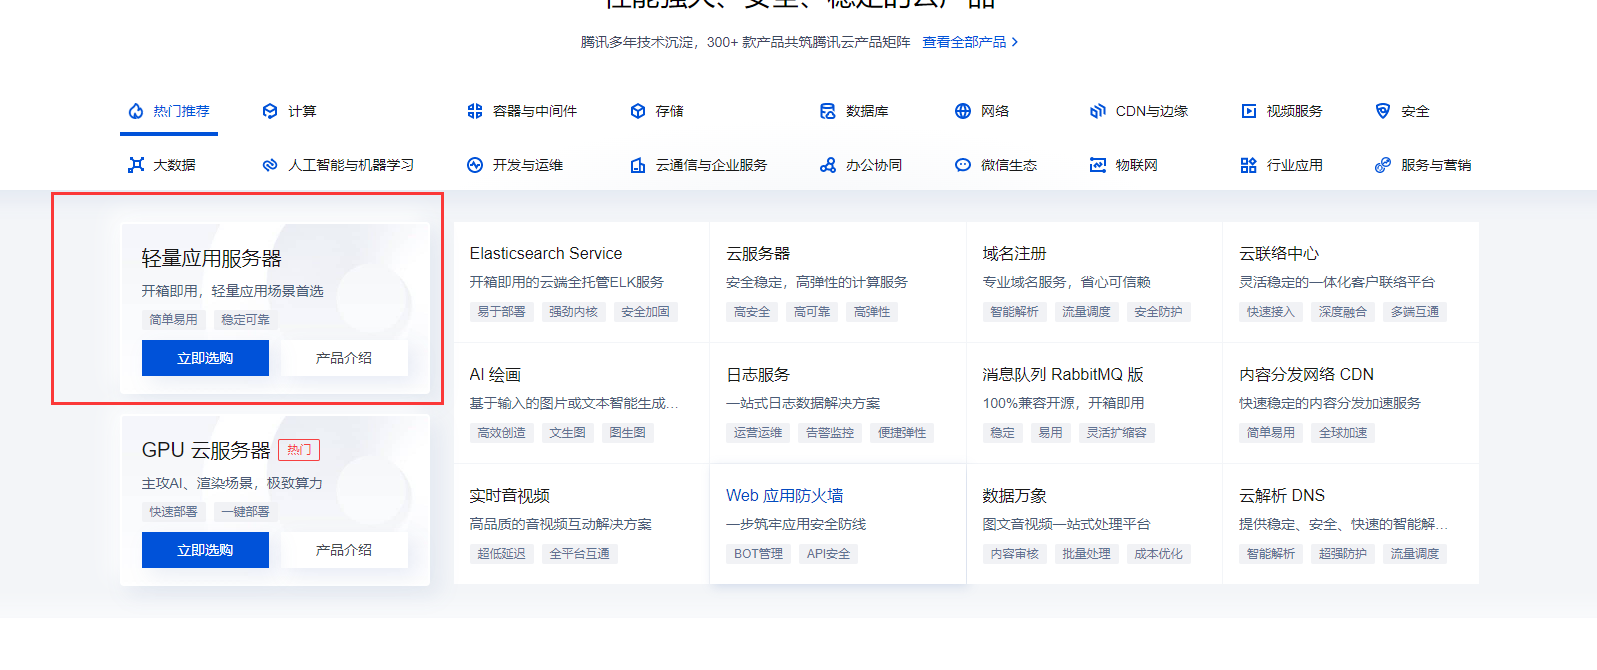The image size is (1597, 670).
Task: Click the 容器与中间件 category icon
Action: point(475,111)
